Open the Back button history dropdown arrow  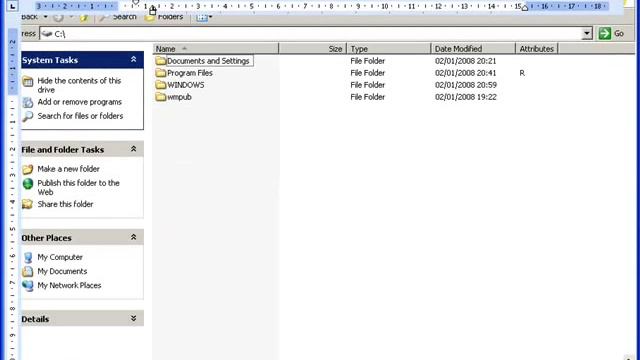[x=45, y=17]
